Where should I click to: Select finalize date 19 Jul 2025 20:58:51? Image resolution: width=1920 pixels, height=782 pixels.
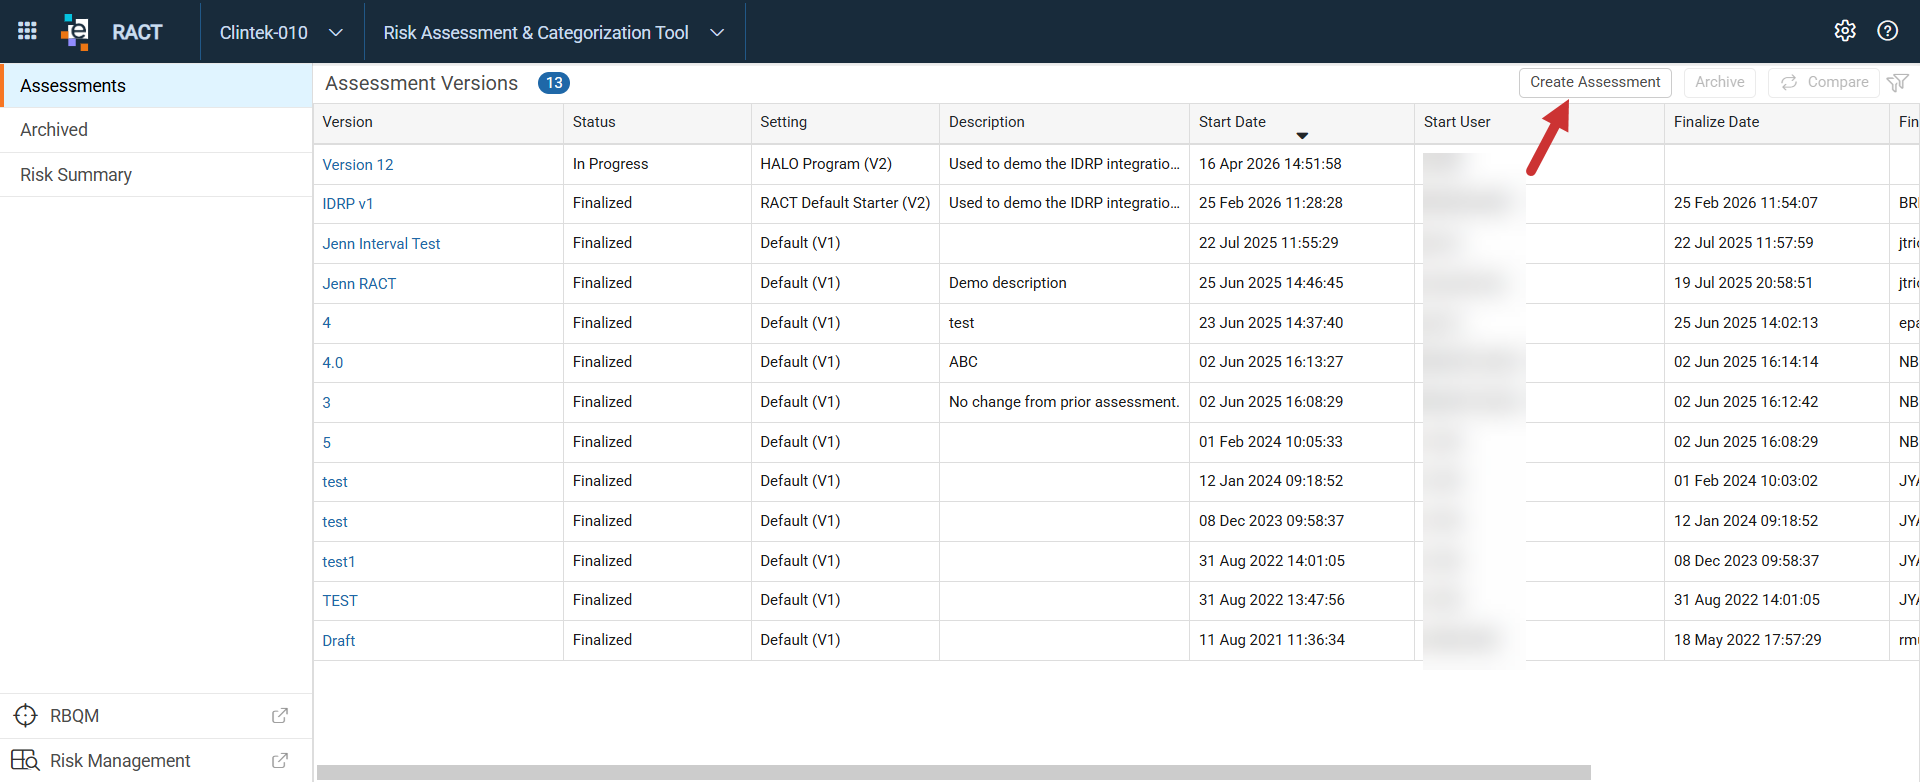tap(1777, 283)
